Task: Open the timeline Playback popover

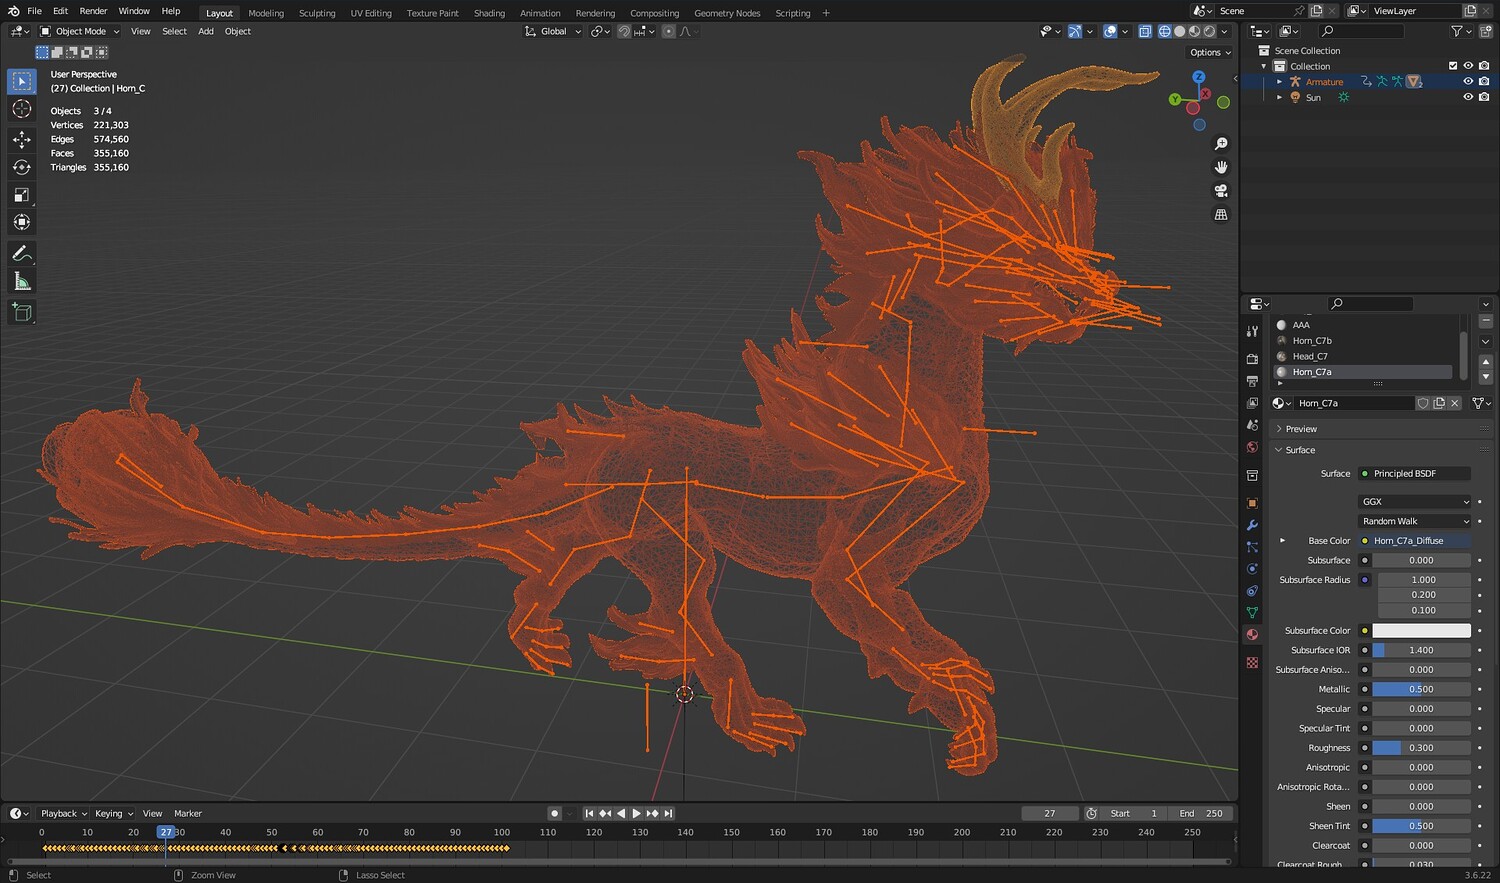Action: point(63,813)
